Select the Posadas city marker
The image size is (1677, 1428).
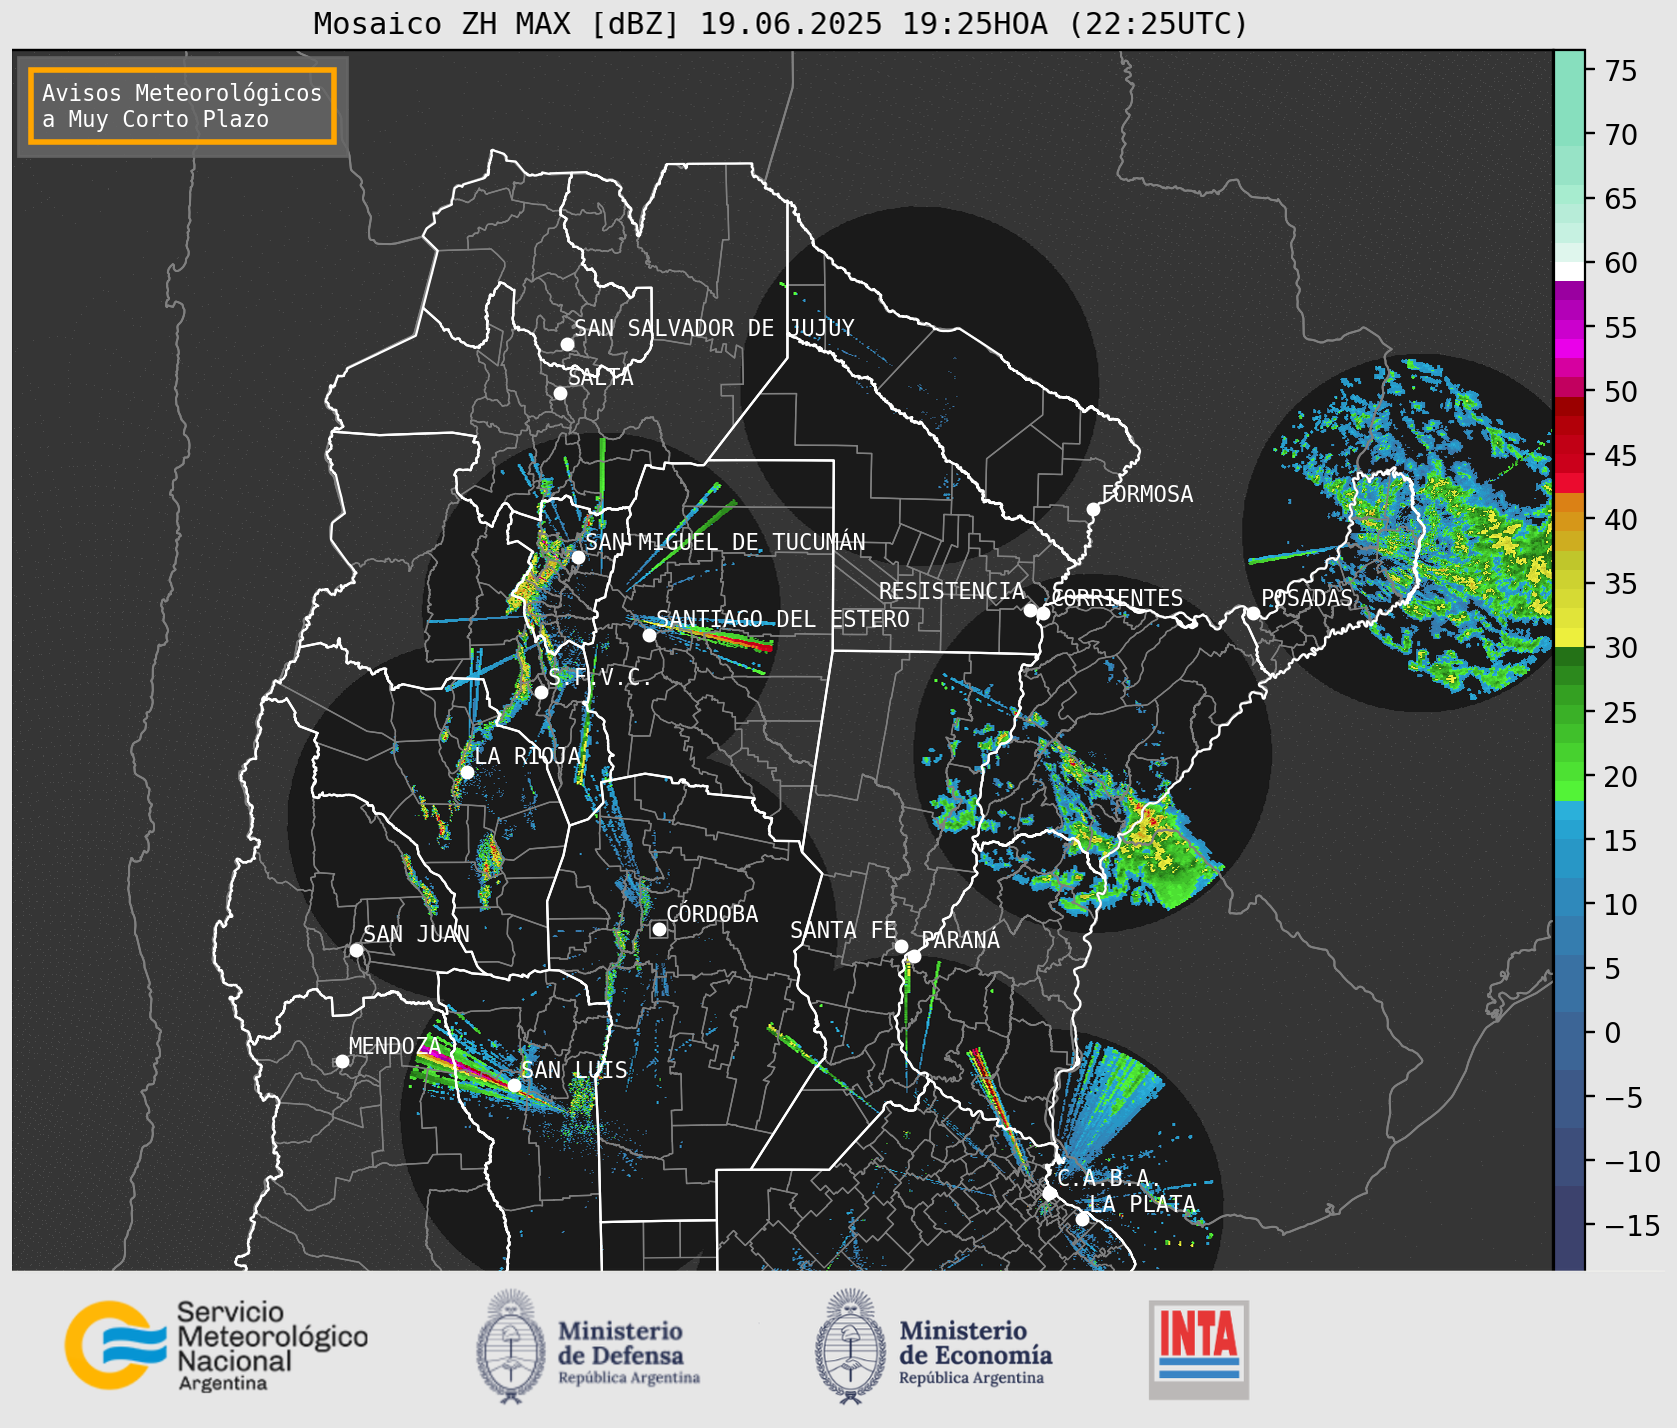(x=1253, y=613)
